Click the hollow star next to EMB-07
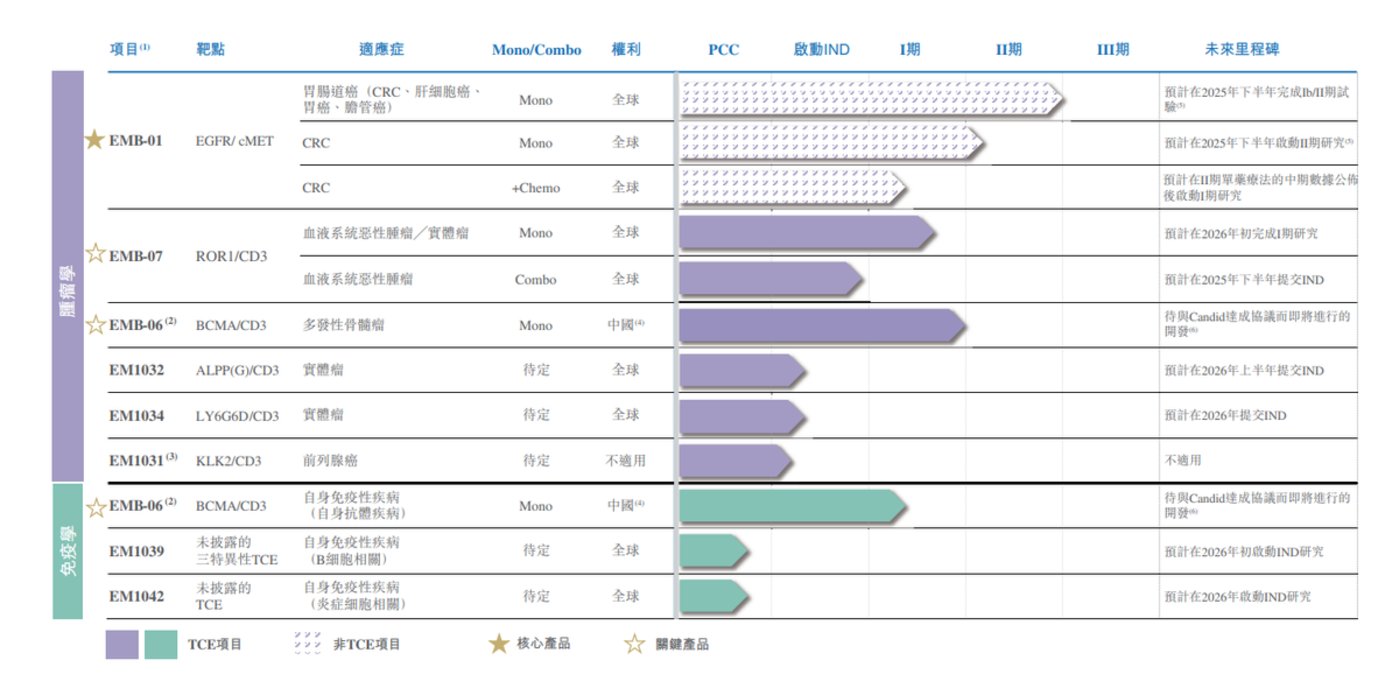1399x681 pixels. point(95,254)
